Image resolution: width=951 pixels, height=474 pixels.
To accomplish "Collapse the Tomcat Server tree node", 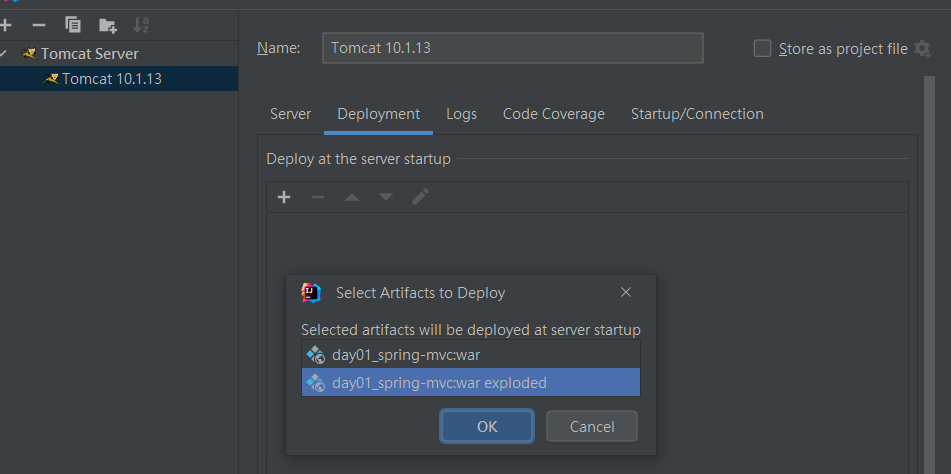I will [4, 54].
